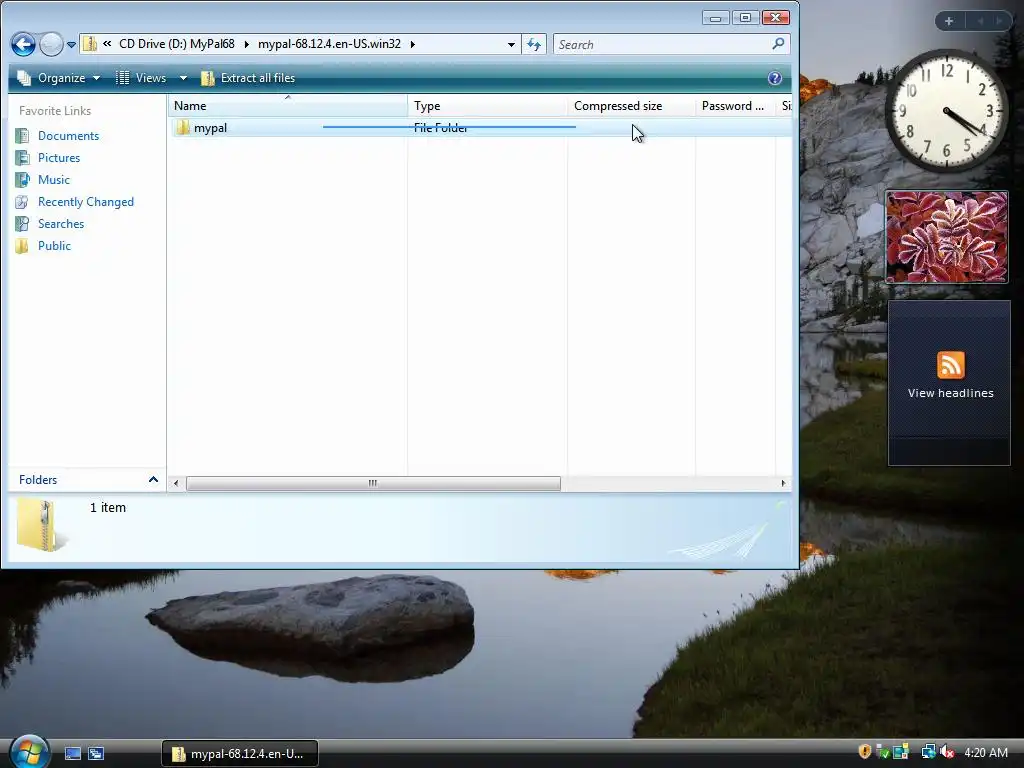Click the Recently Changed icon
Image resolution: width=1024 pixels, height=768 pixels.
tap(22, 202)
